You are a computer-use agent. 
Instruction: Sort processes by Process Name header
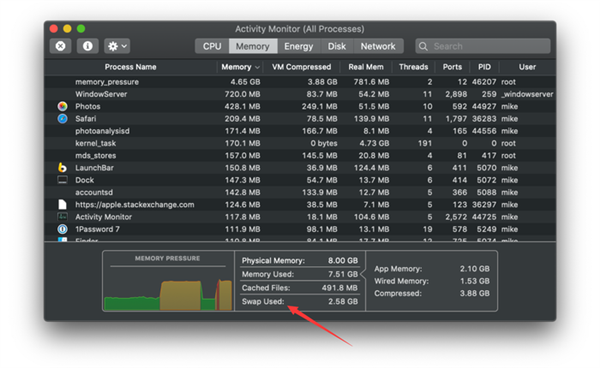tap(130, 67)
